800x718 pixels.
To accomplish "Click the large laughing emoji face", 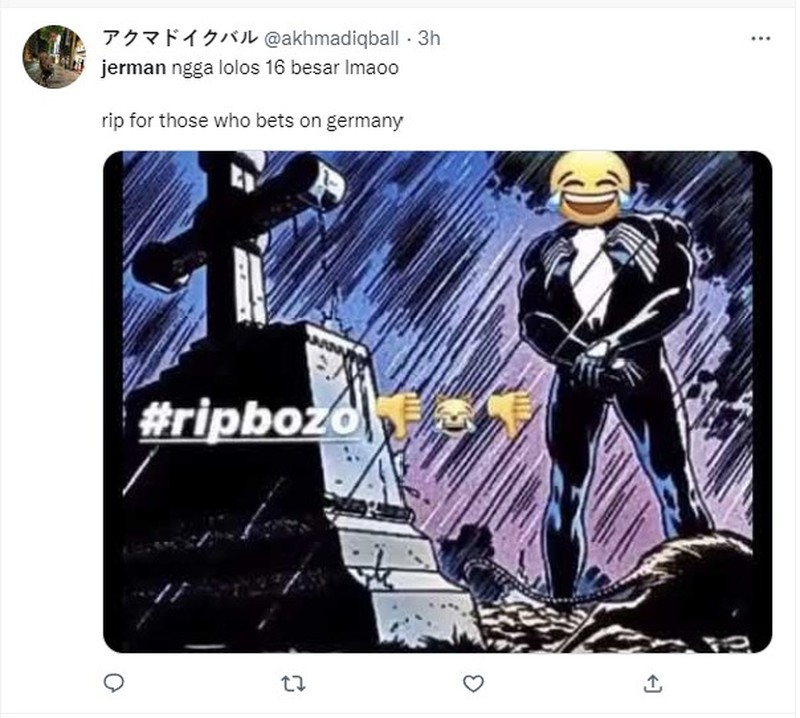I will (590, 187).
